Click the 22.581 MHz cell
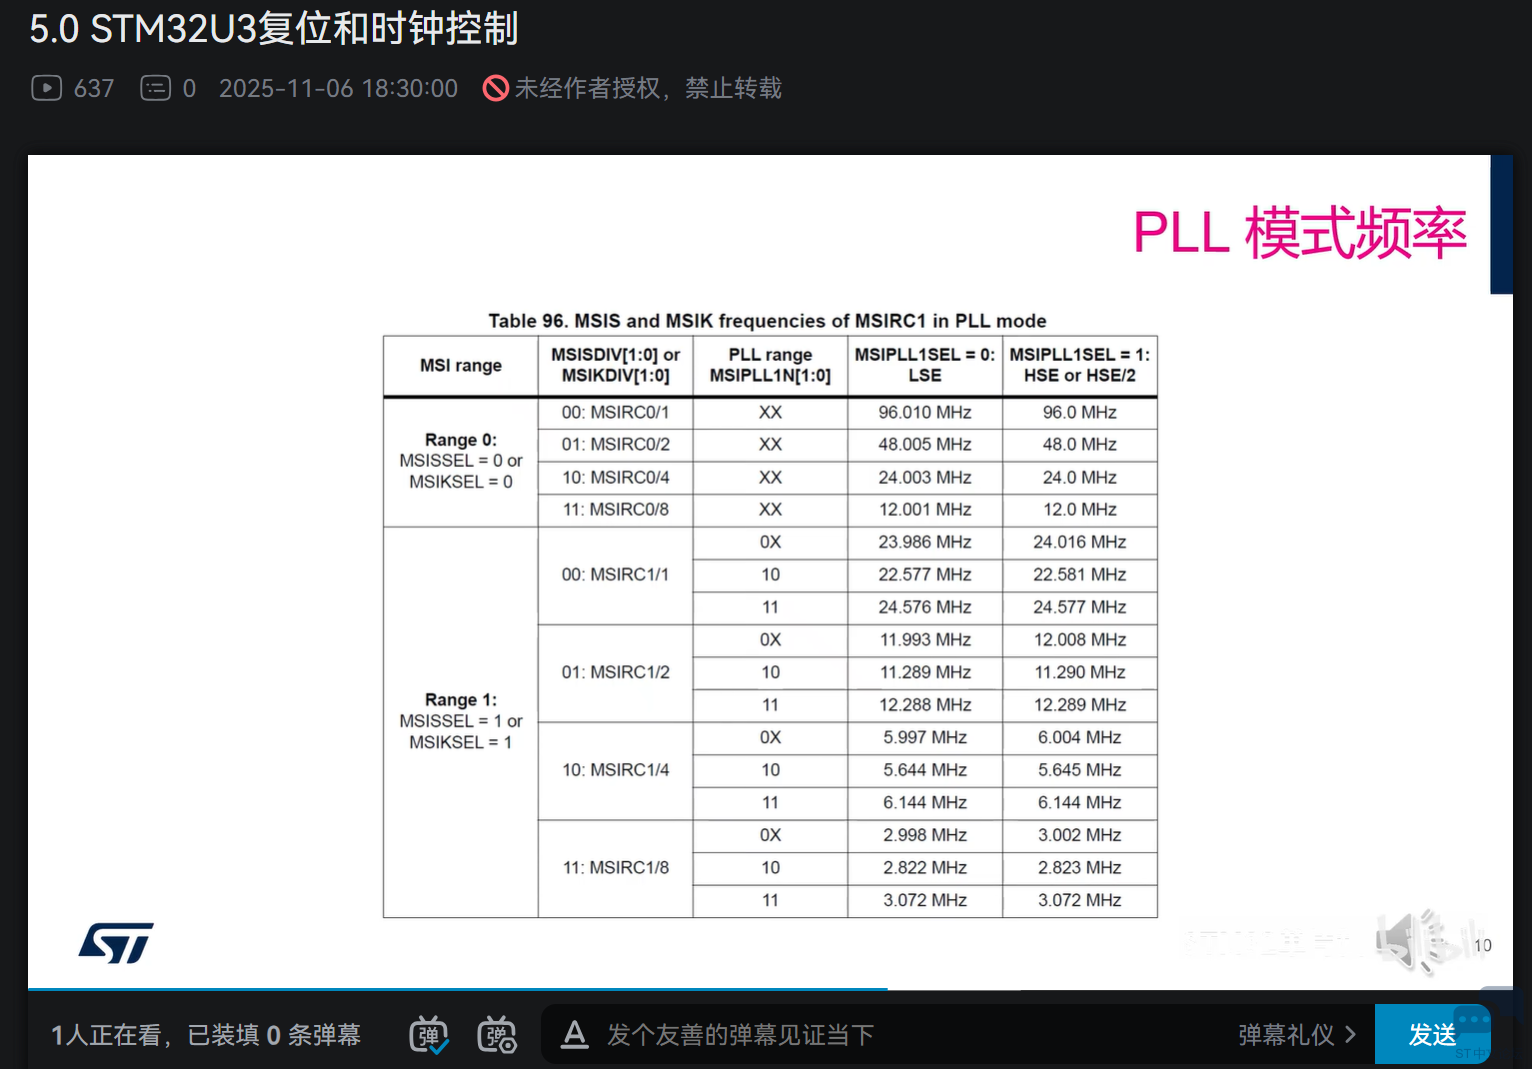The width and height of the screenshot is (1532, 1069). click(1080, 575)
